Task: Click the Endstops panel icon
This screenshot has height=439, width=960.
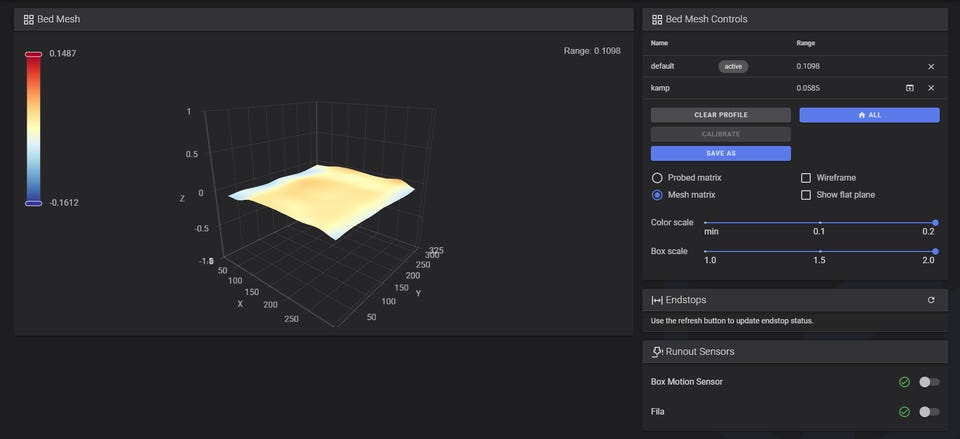Action: (x=657, y=300)
